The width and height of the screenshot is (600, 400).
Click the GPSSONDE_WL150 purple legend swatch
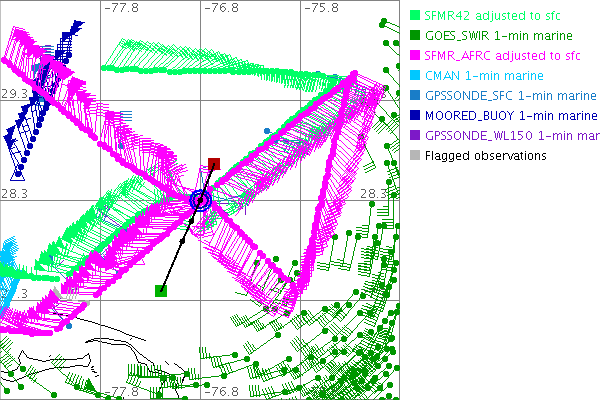click(415, 136)
